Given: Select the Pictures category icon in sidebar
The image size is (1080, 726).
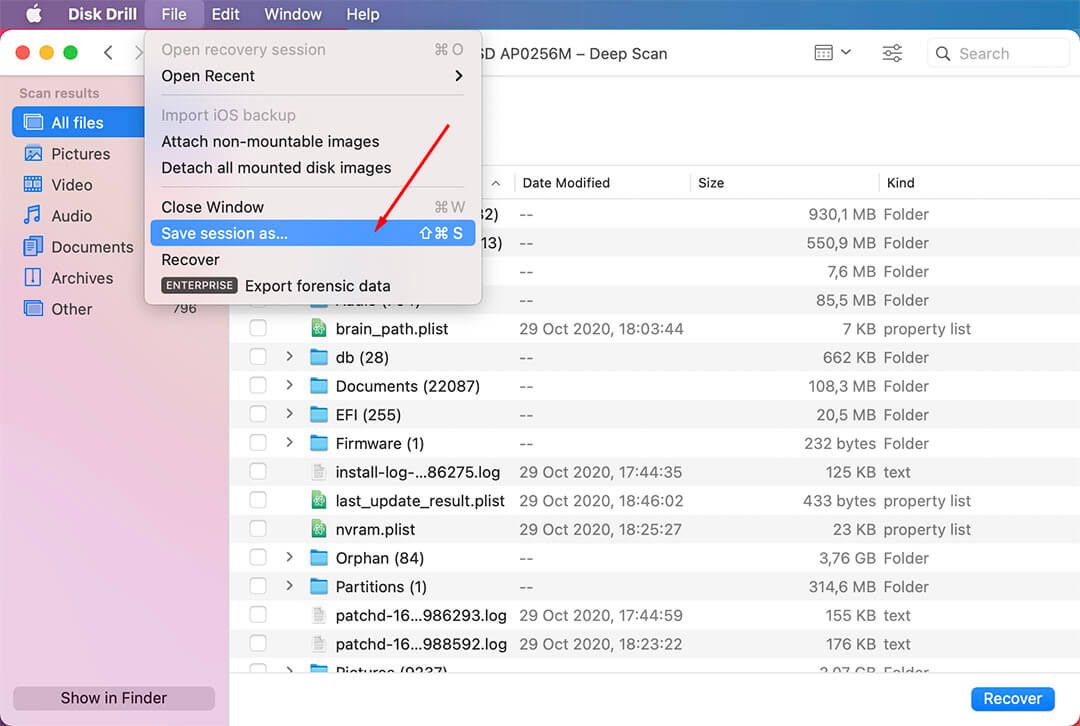Looking at the screenshot, I should coord(33,154).
